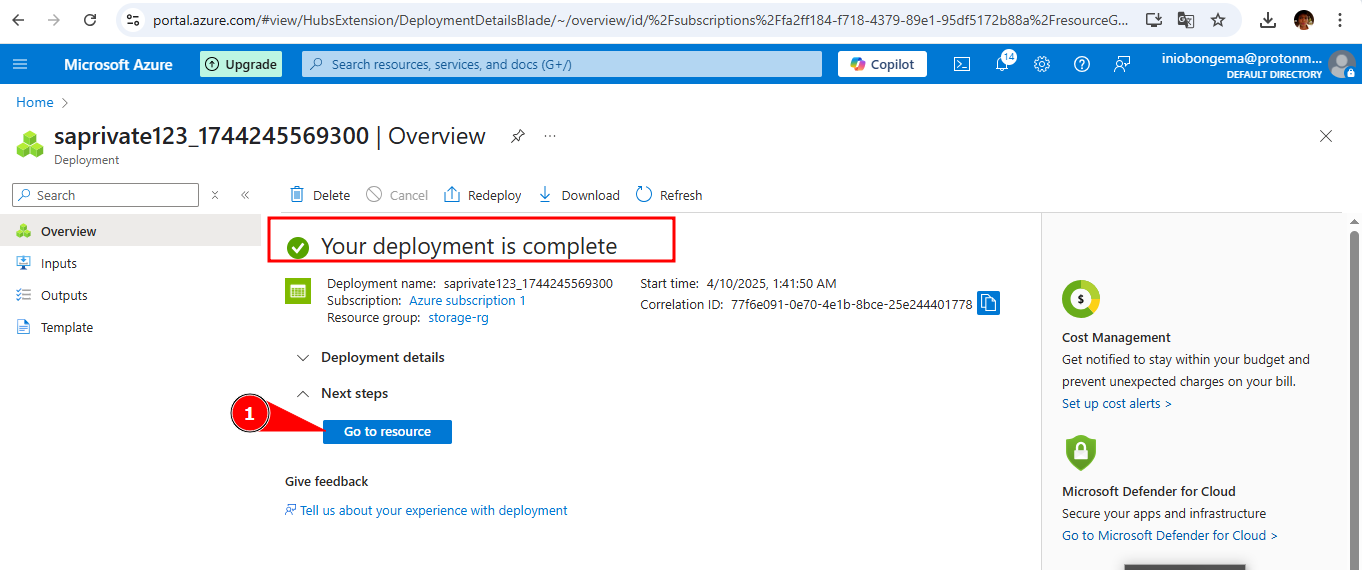Bookmark this page with the star
The height and width of the screenshot is (570, 1362).
click(x=1218, y=20)
